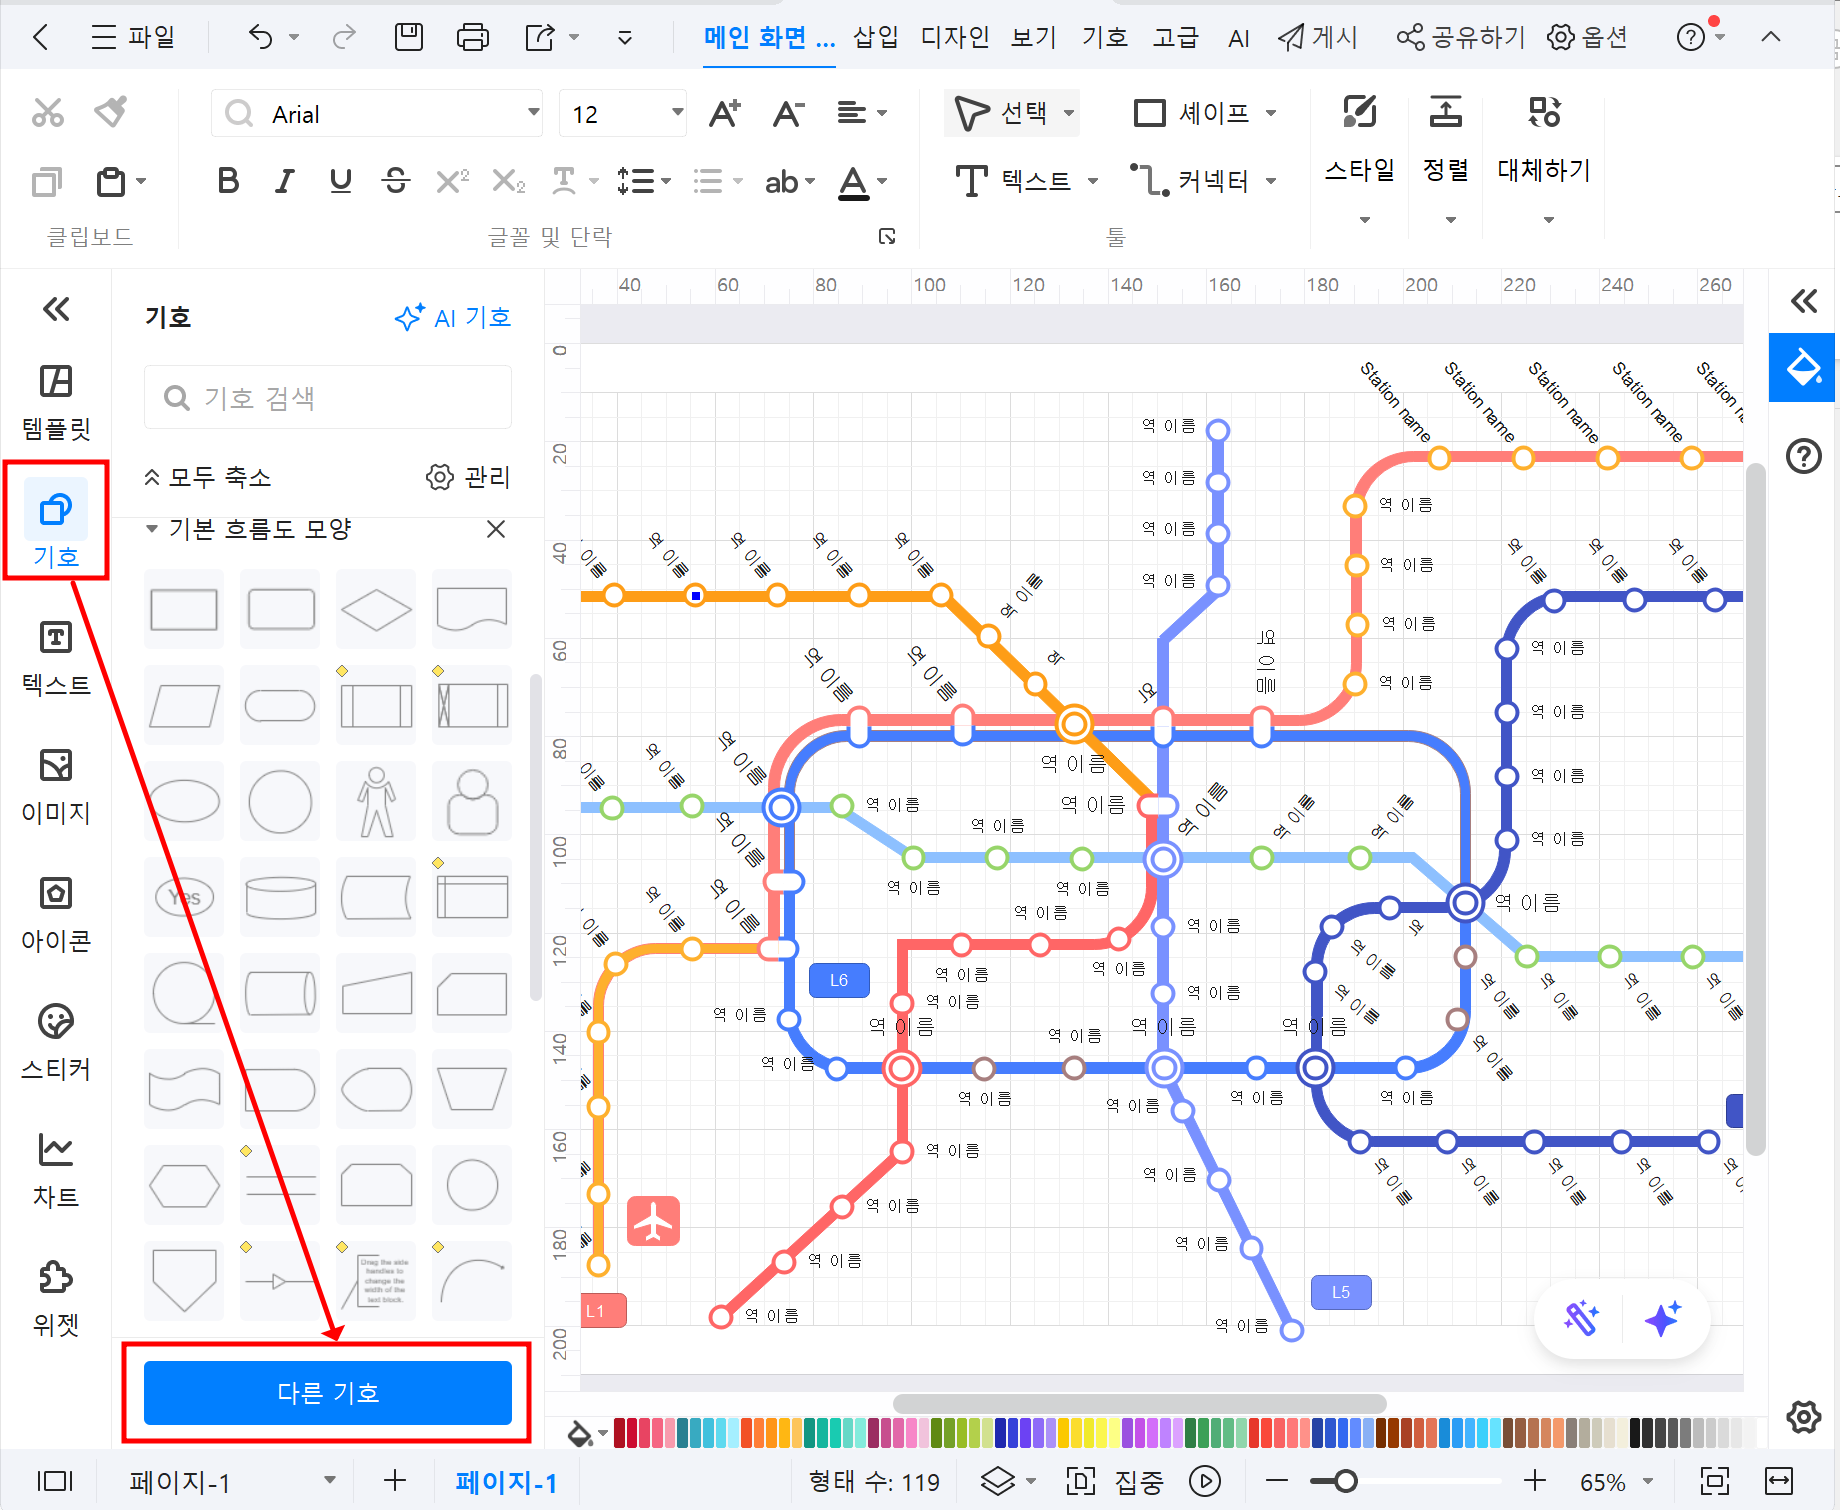This screenshot has height=1510, width=1840.
Task: Click the undo icon
Action: point(260,38)
